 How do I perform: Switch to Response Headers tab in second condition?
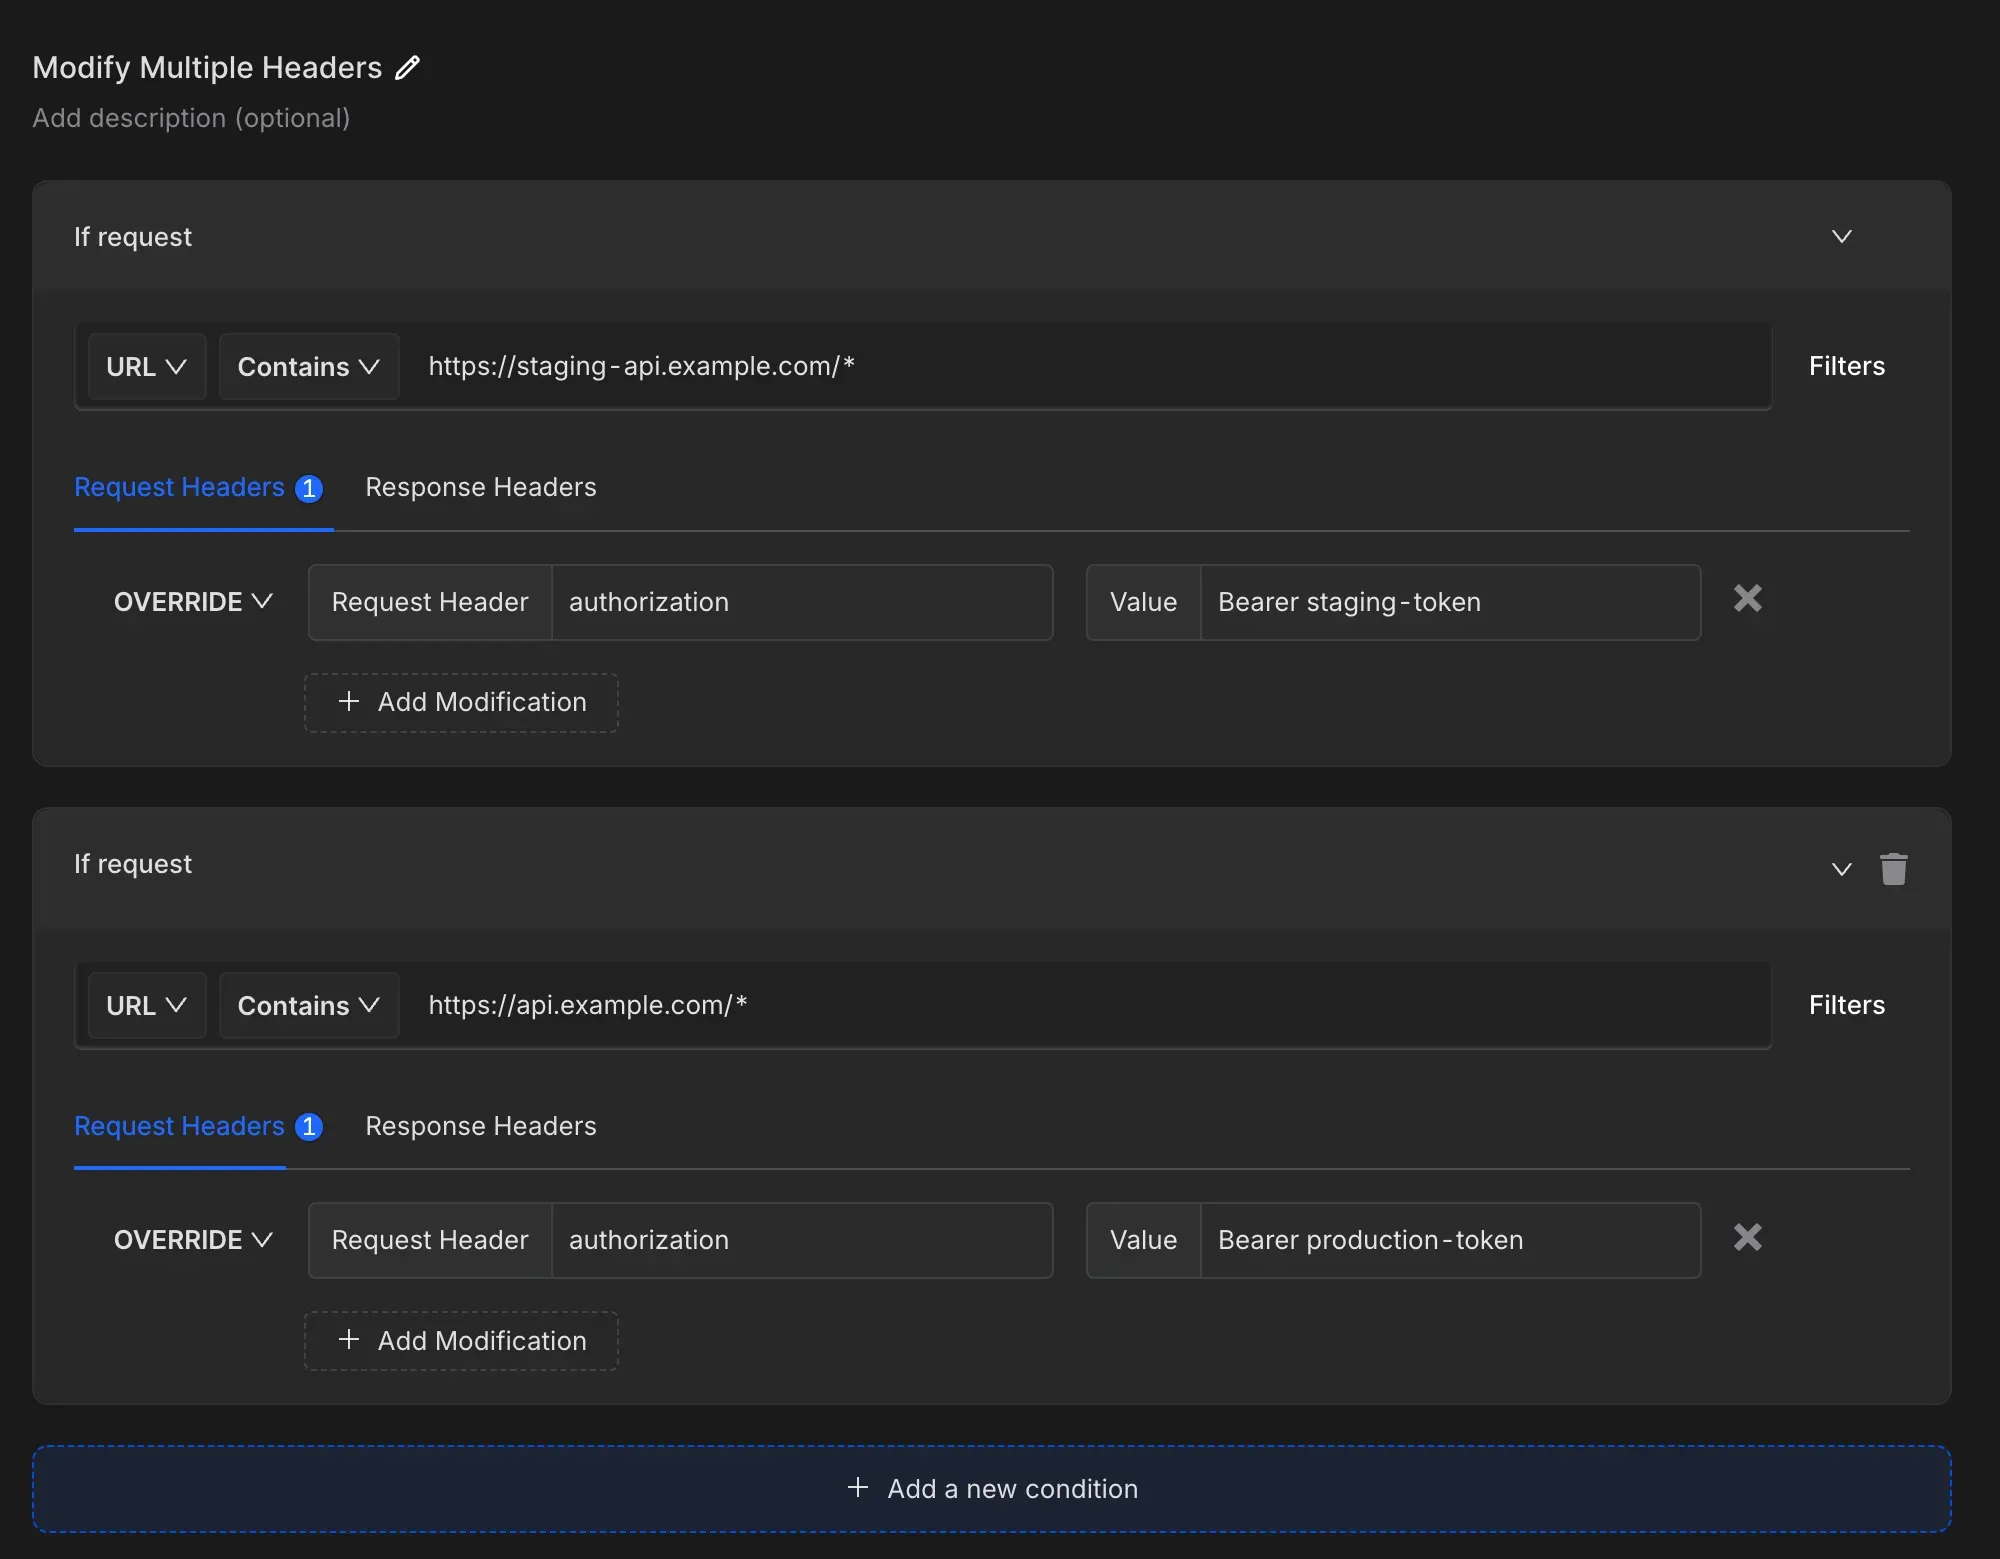(480, 1126)
